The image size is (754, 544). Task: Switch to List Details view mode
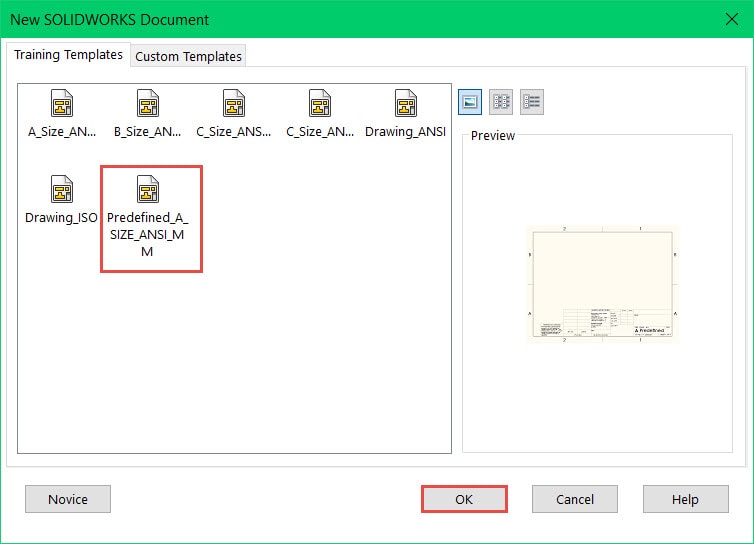tap(532, 100)
